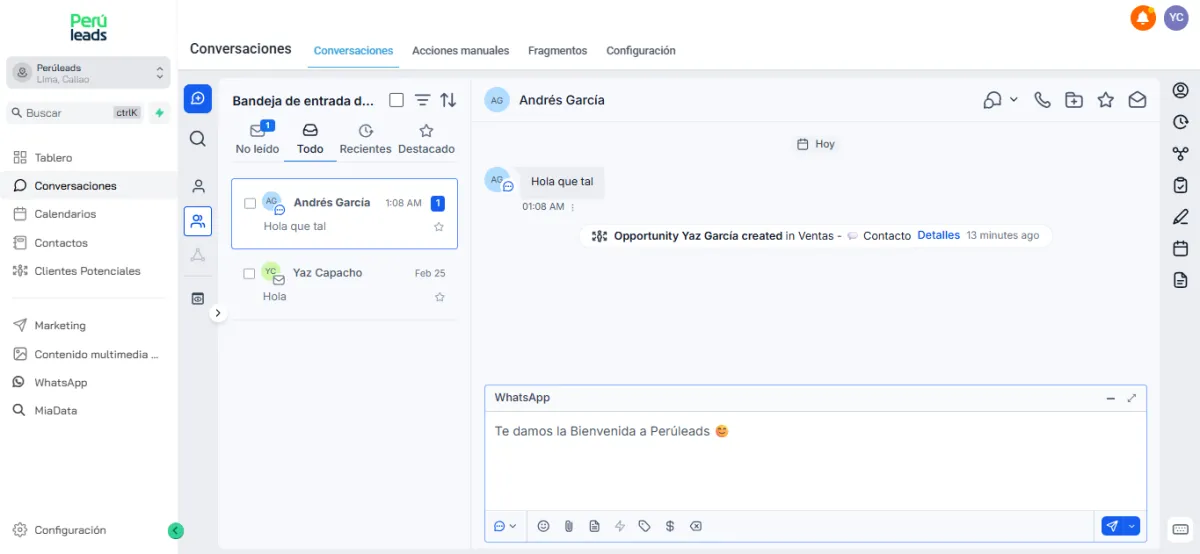Viewport: 1200px width, 554px height.
Task: Open the Configuración tab in the top bar
Action: 641,50
